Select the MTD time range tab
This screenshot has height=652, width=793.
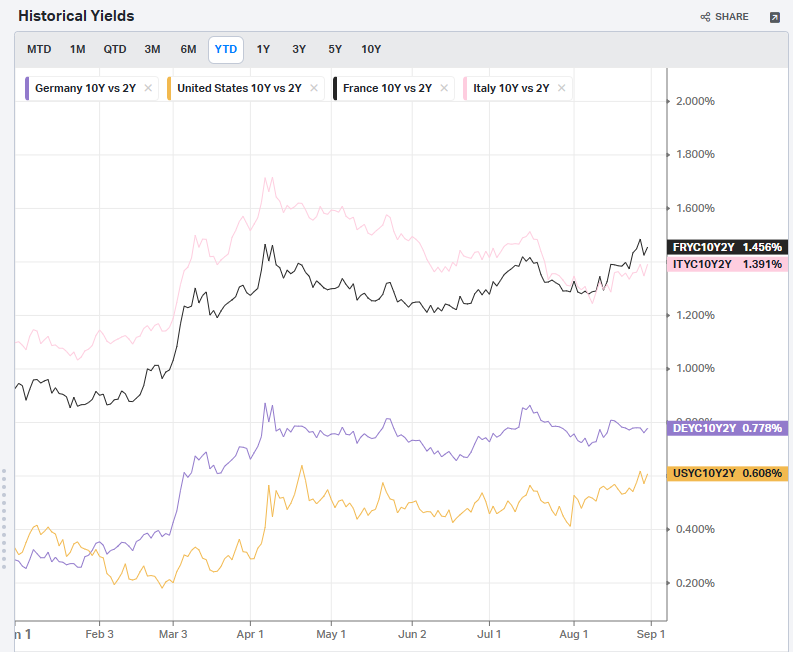(x=39, y=50)
